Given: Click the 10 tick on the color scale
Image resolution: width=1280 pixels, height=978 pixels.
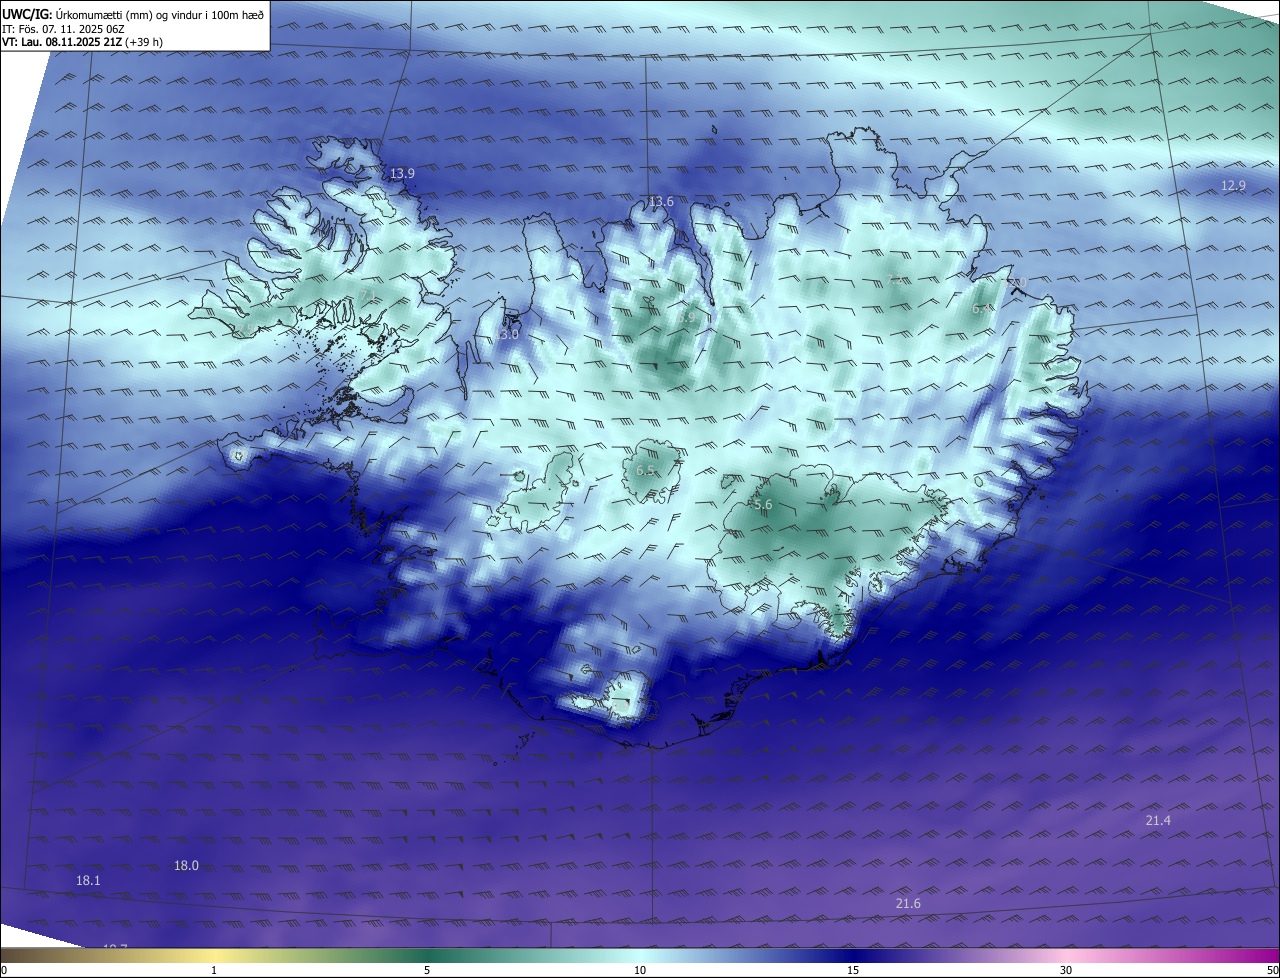Looking at the screenshot, I should [640, 970].
